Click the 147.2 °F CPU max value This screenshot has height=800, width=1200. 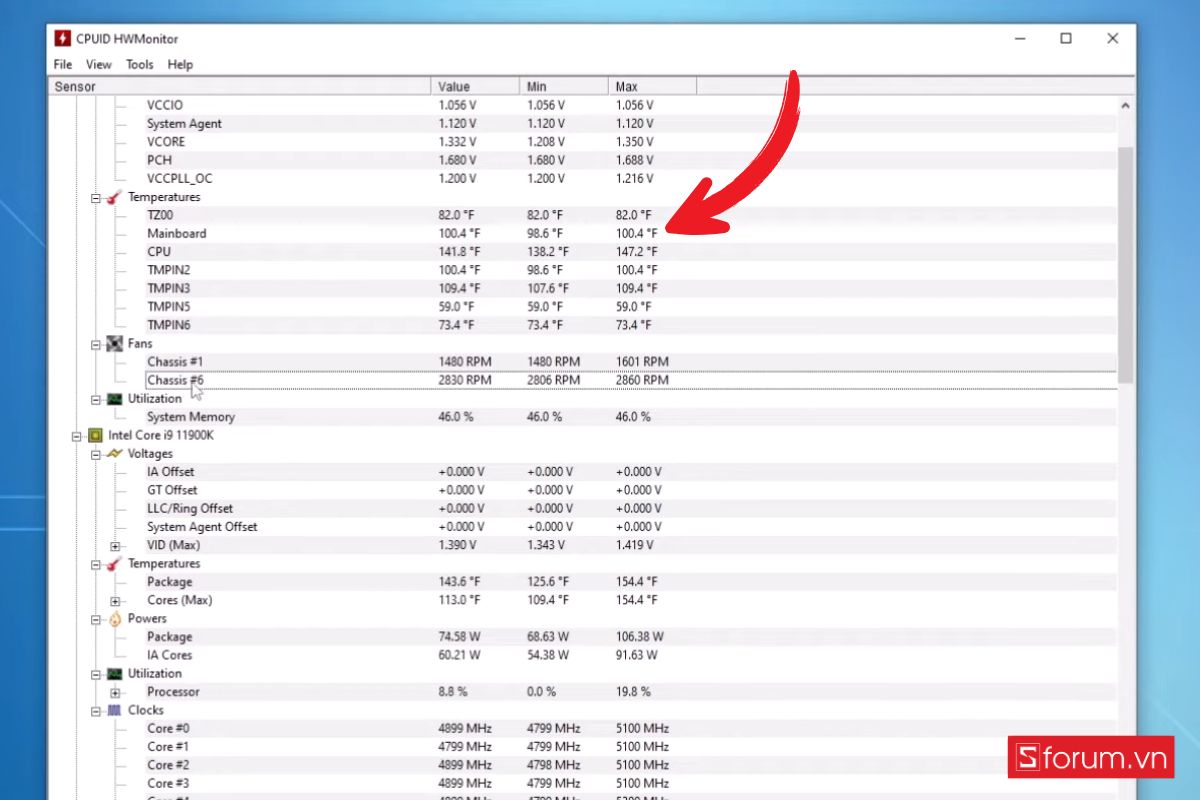[637, 252]
